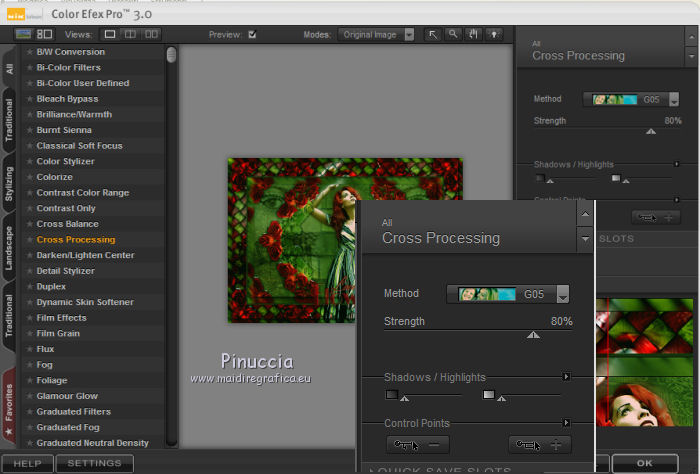
Task: Select the Graduated Neutral Density filter
Action: (x=92, y=443)
